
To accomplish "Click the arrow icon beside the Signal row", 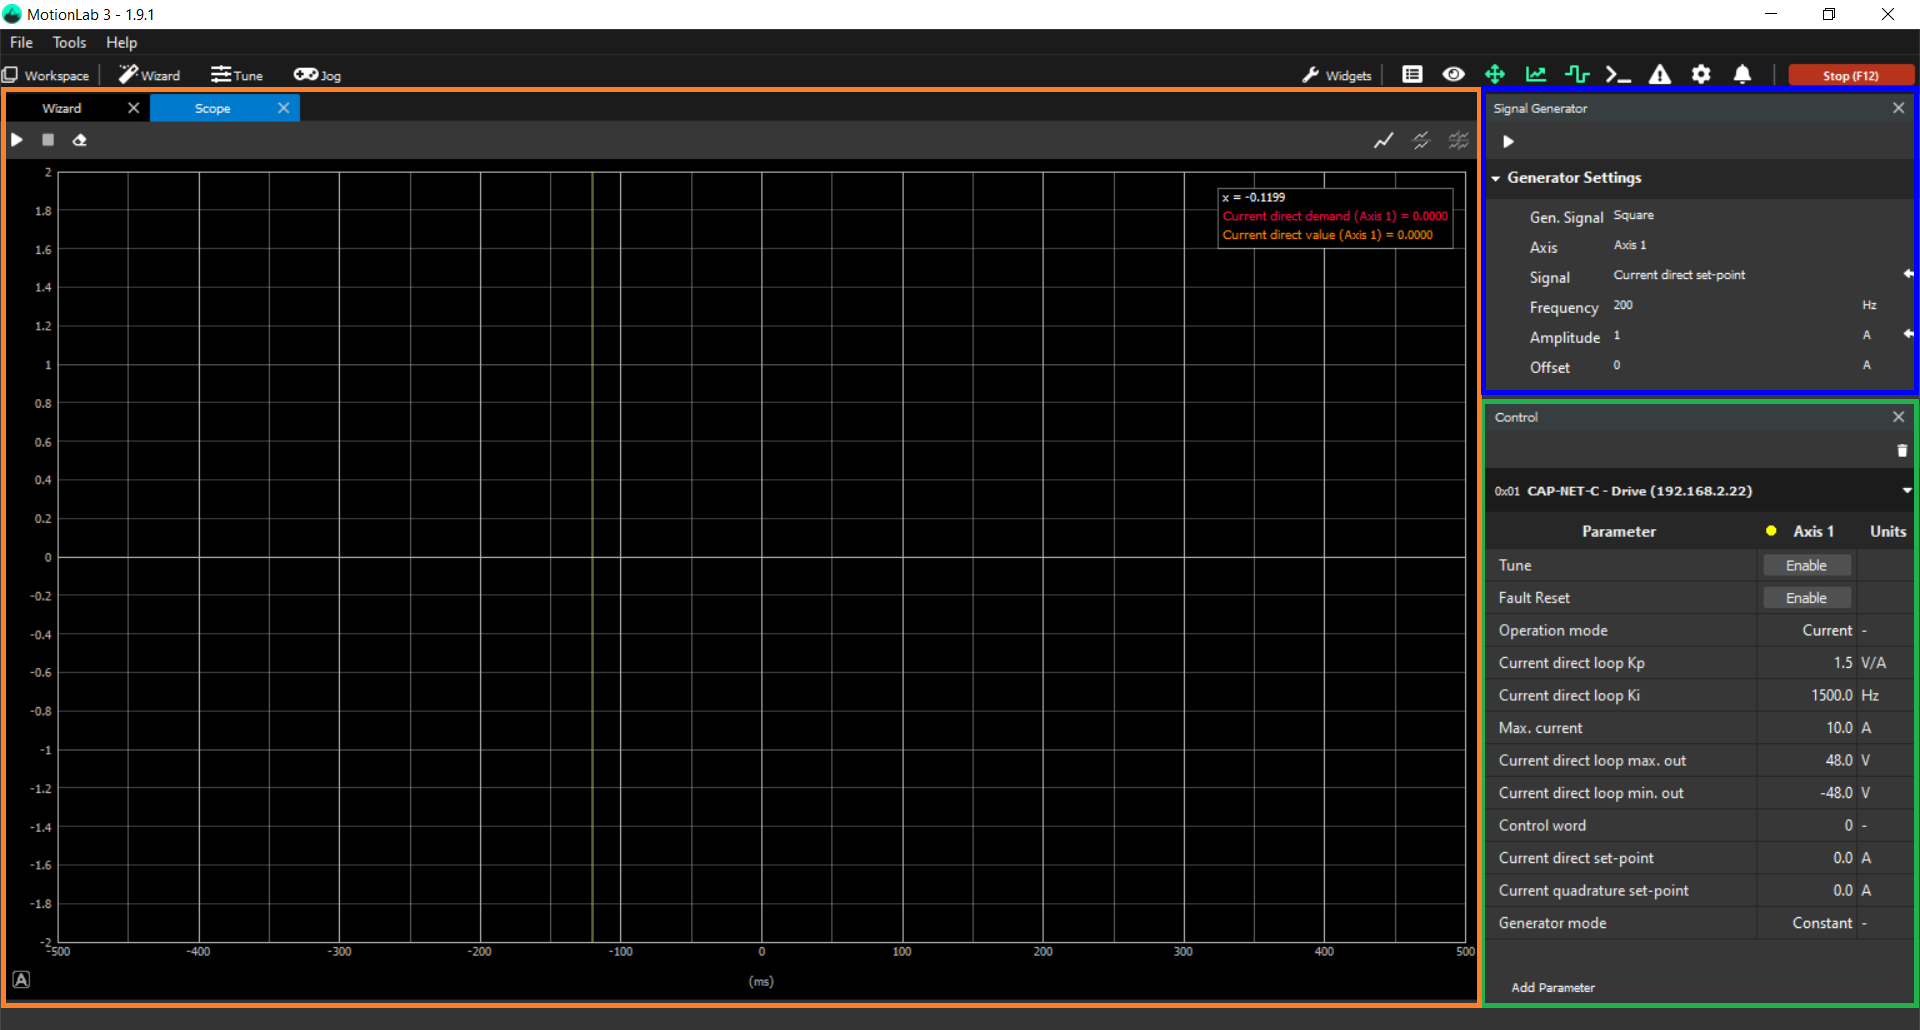I will point(1908,274).
